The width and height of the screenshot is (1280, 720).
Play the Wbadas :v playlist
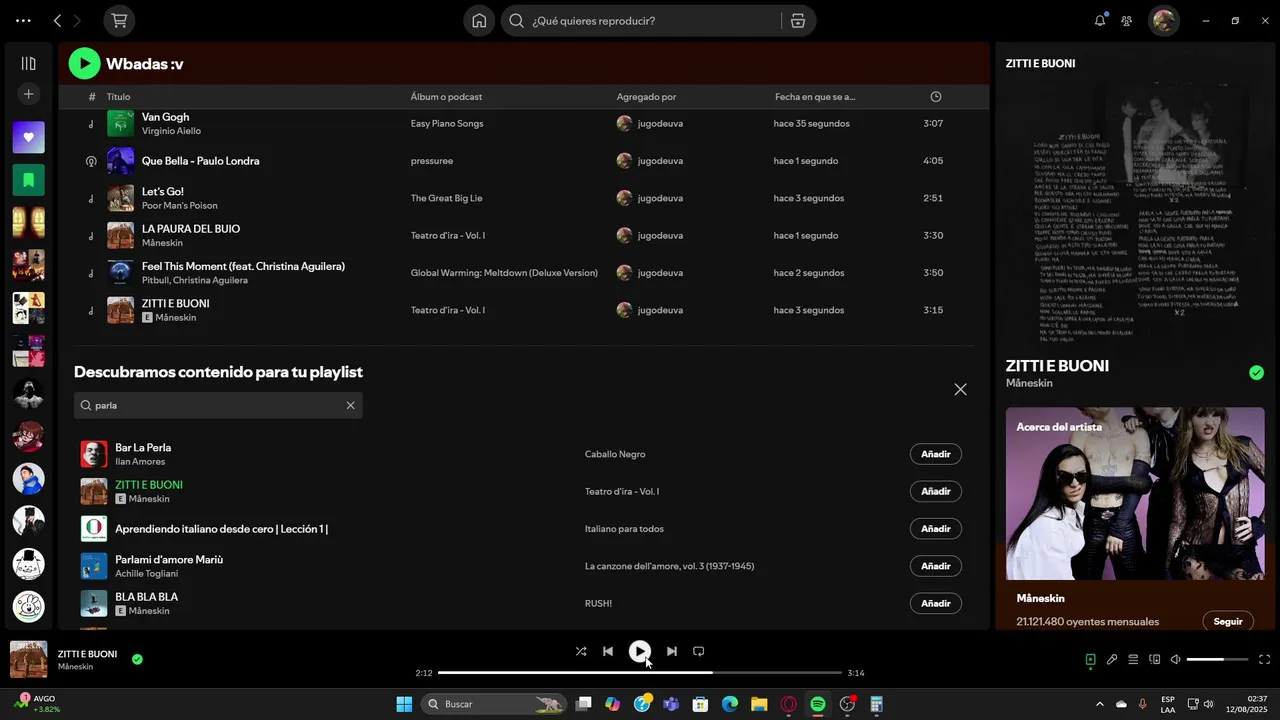point(84,64)
